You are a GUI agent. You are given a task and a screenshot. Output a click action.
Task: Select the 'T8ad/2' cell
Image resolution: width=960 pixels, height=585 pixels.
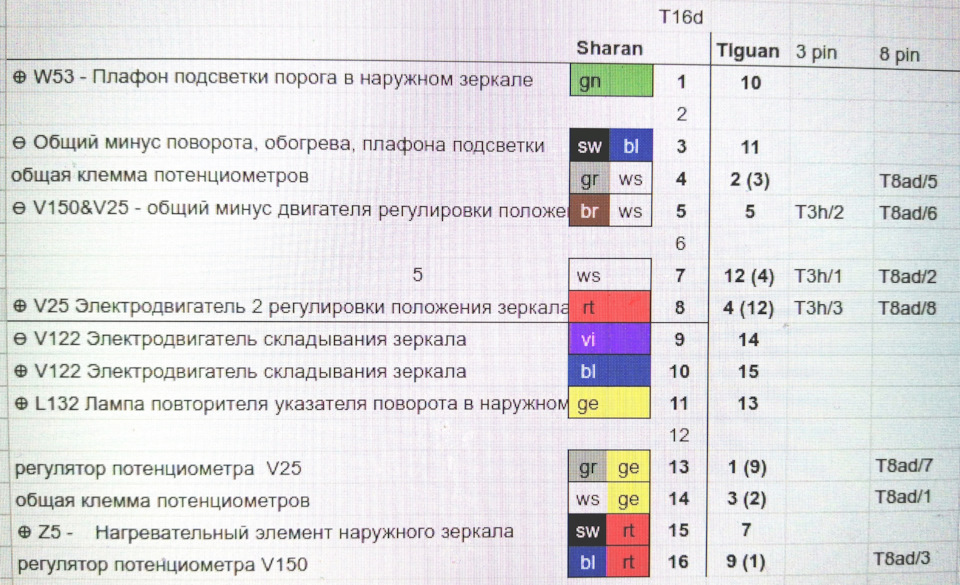pyautogui.click(x=907, y=277)
